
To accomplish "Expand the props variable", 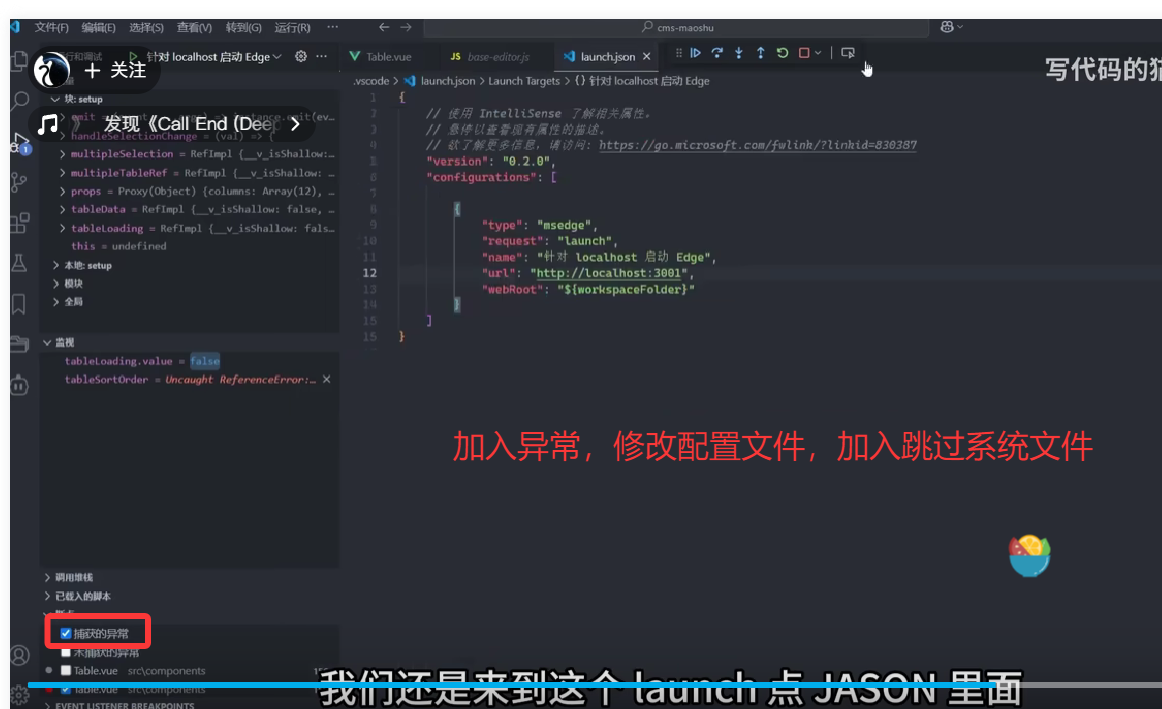I will (x=62, y=191).
